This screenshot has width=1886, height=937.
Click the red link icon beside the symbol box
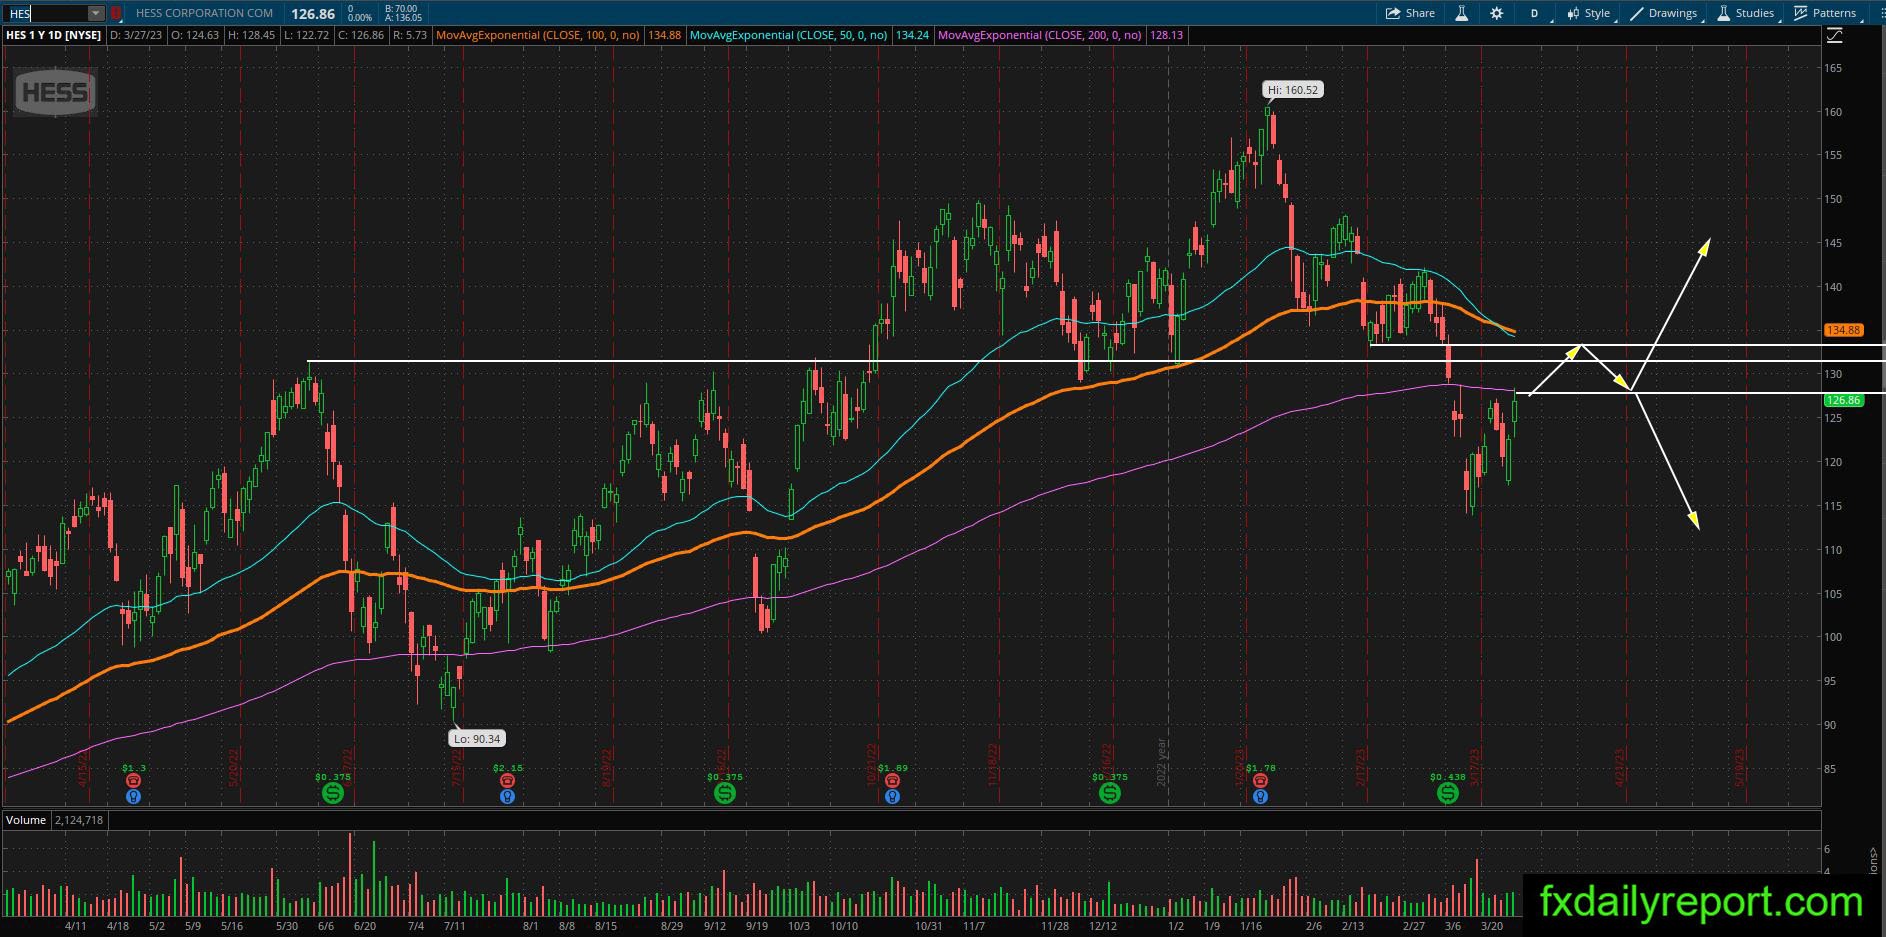coord(116,13)
